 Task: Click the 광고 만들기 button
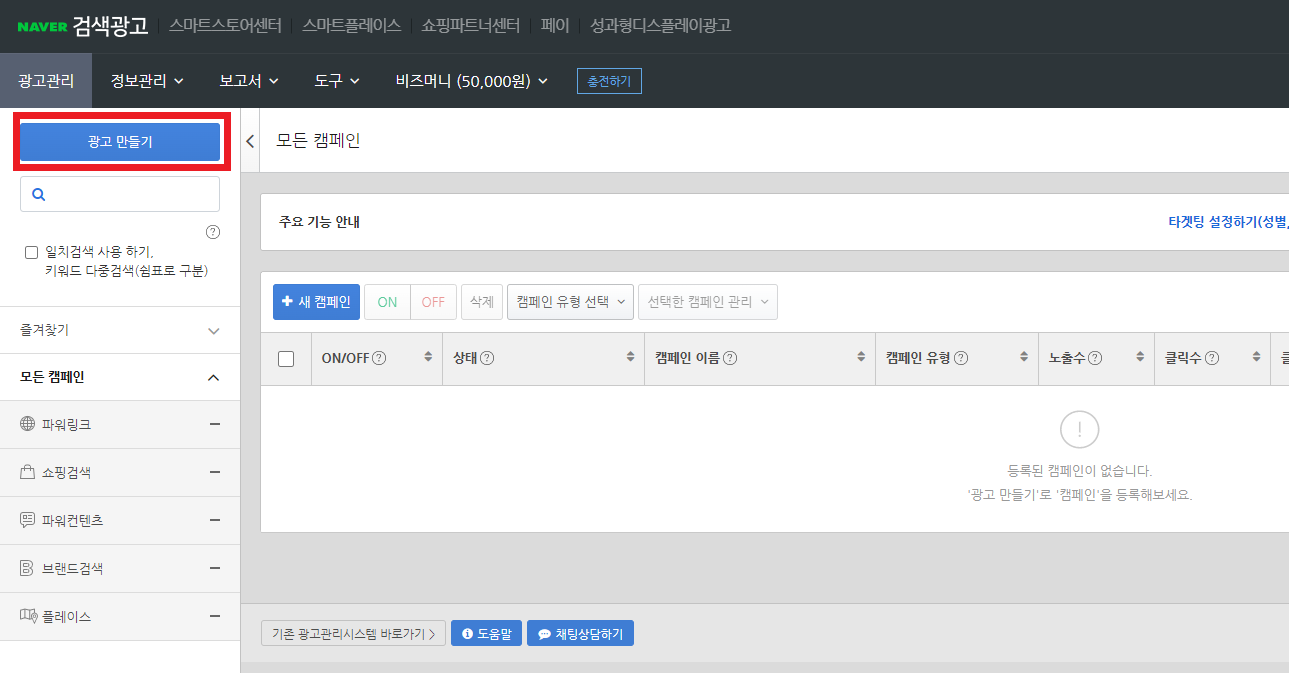click(119, 141)
